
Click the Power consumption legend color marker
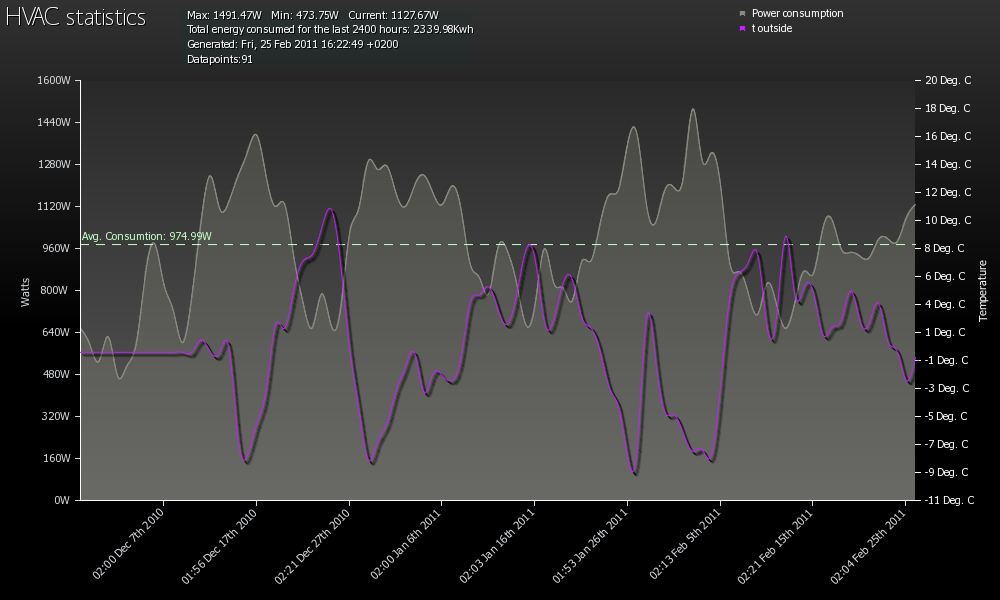point(742,14)
